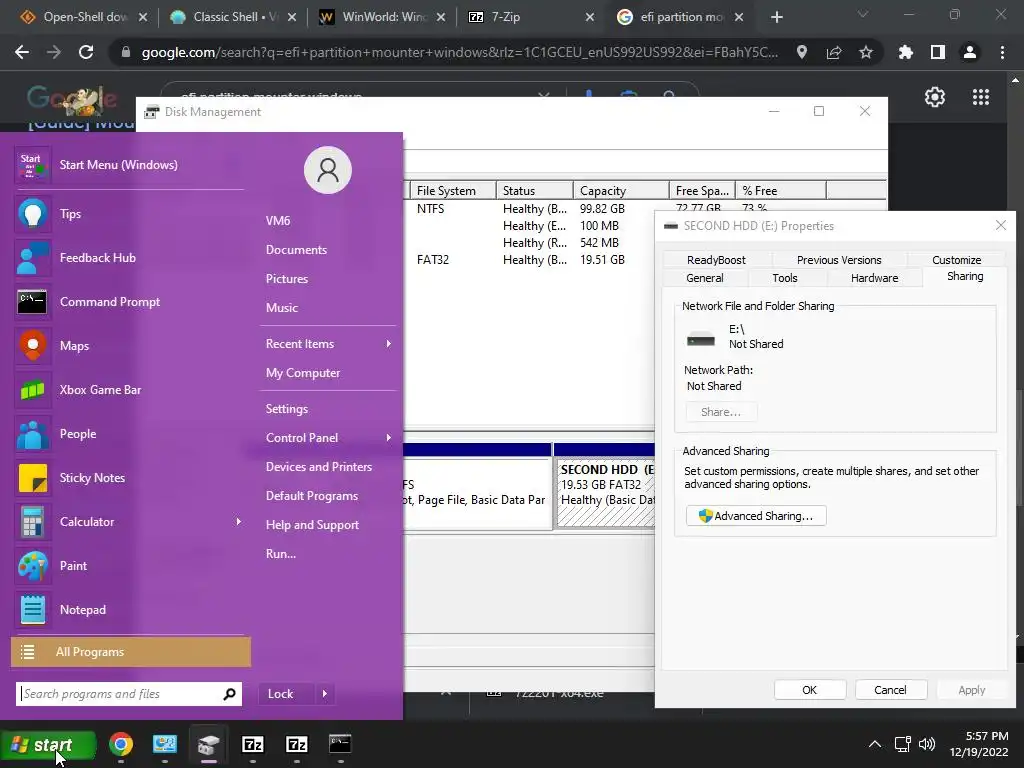Open Chrome three-dot menu
1024x768 pixels.
1002,52
